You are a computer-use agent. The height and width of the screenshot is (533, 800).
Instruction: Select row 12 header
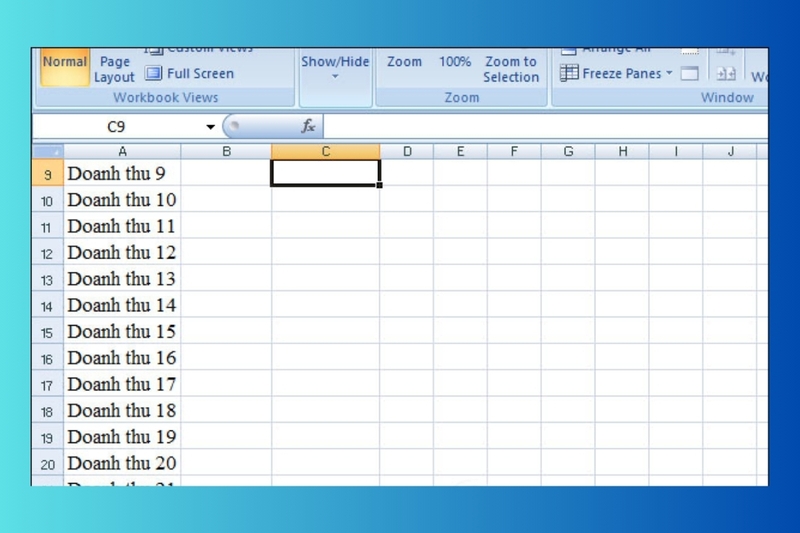tap(47, 252)
